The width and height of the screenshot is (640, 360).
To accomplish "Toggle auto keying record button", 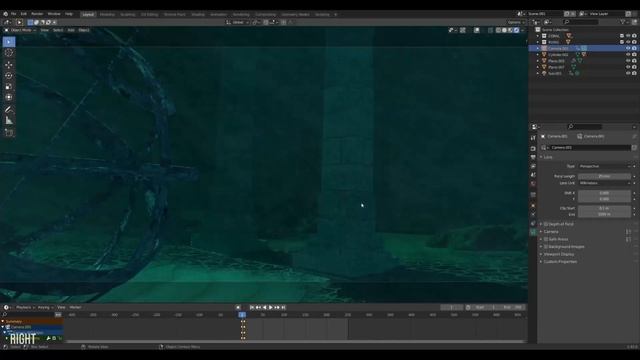I will 238,307.
